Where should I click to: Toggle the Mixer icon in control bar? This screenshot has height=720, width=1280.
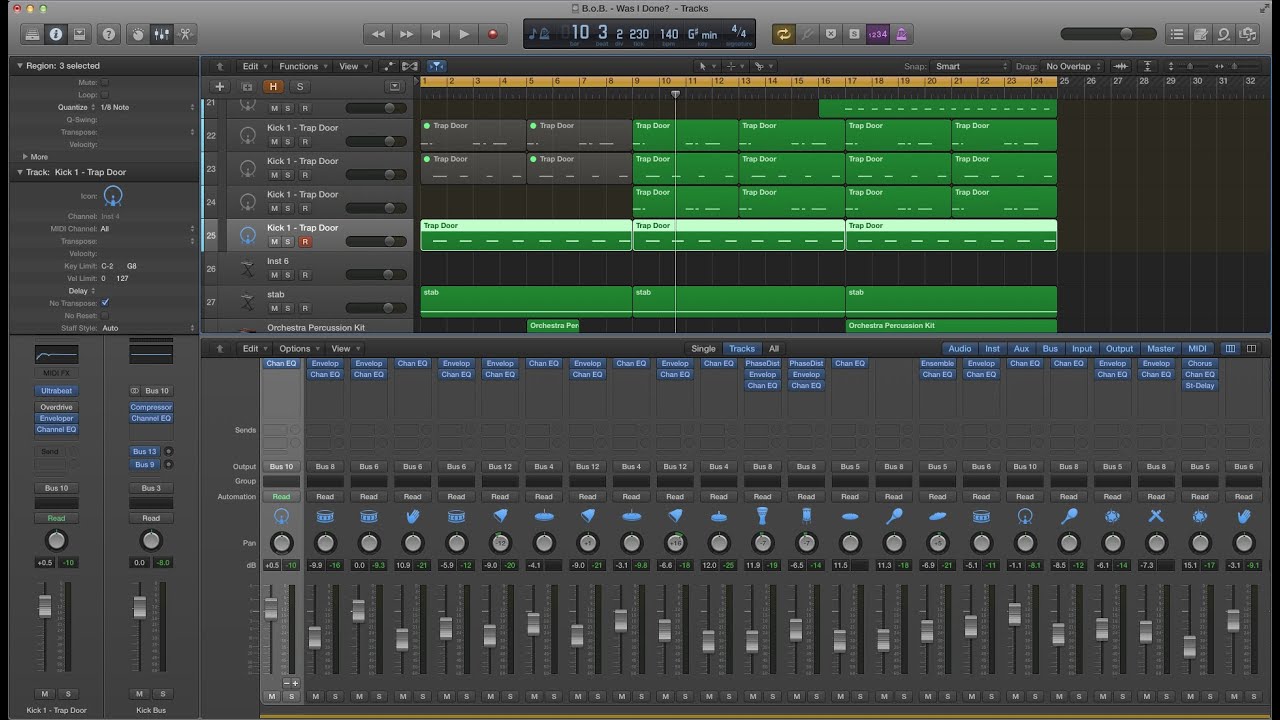[162, 34]
